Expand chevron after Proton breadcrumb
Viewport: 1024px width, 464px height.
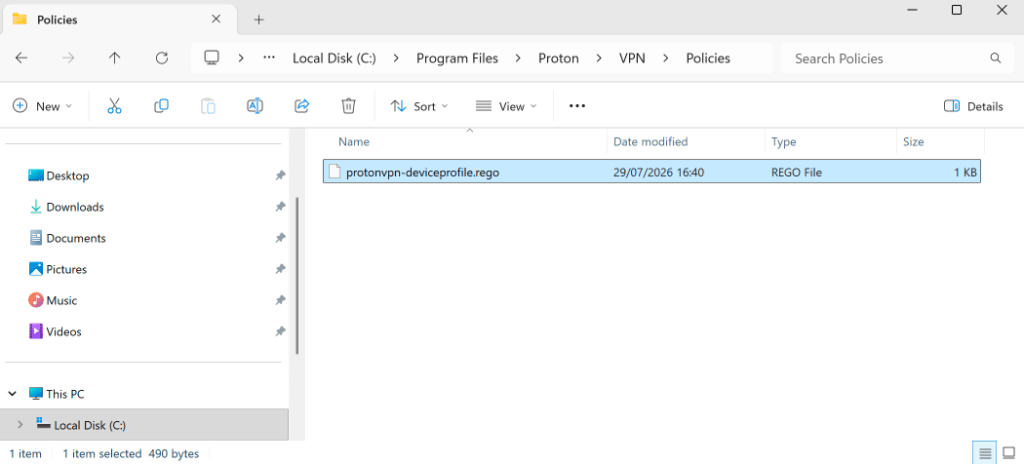[599, 58]
